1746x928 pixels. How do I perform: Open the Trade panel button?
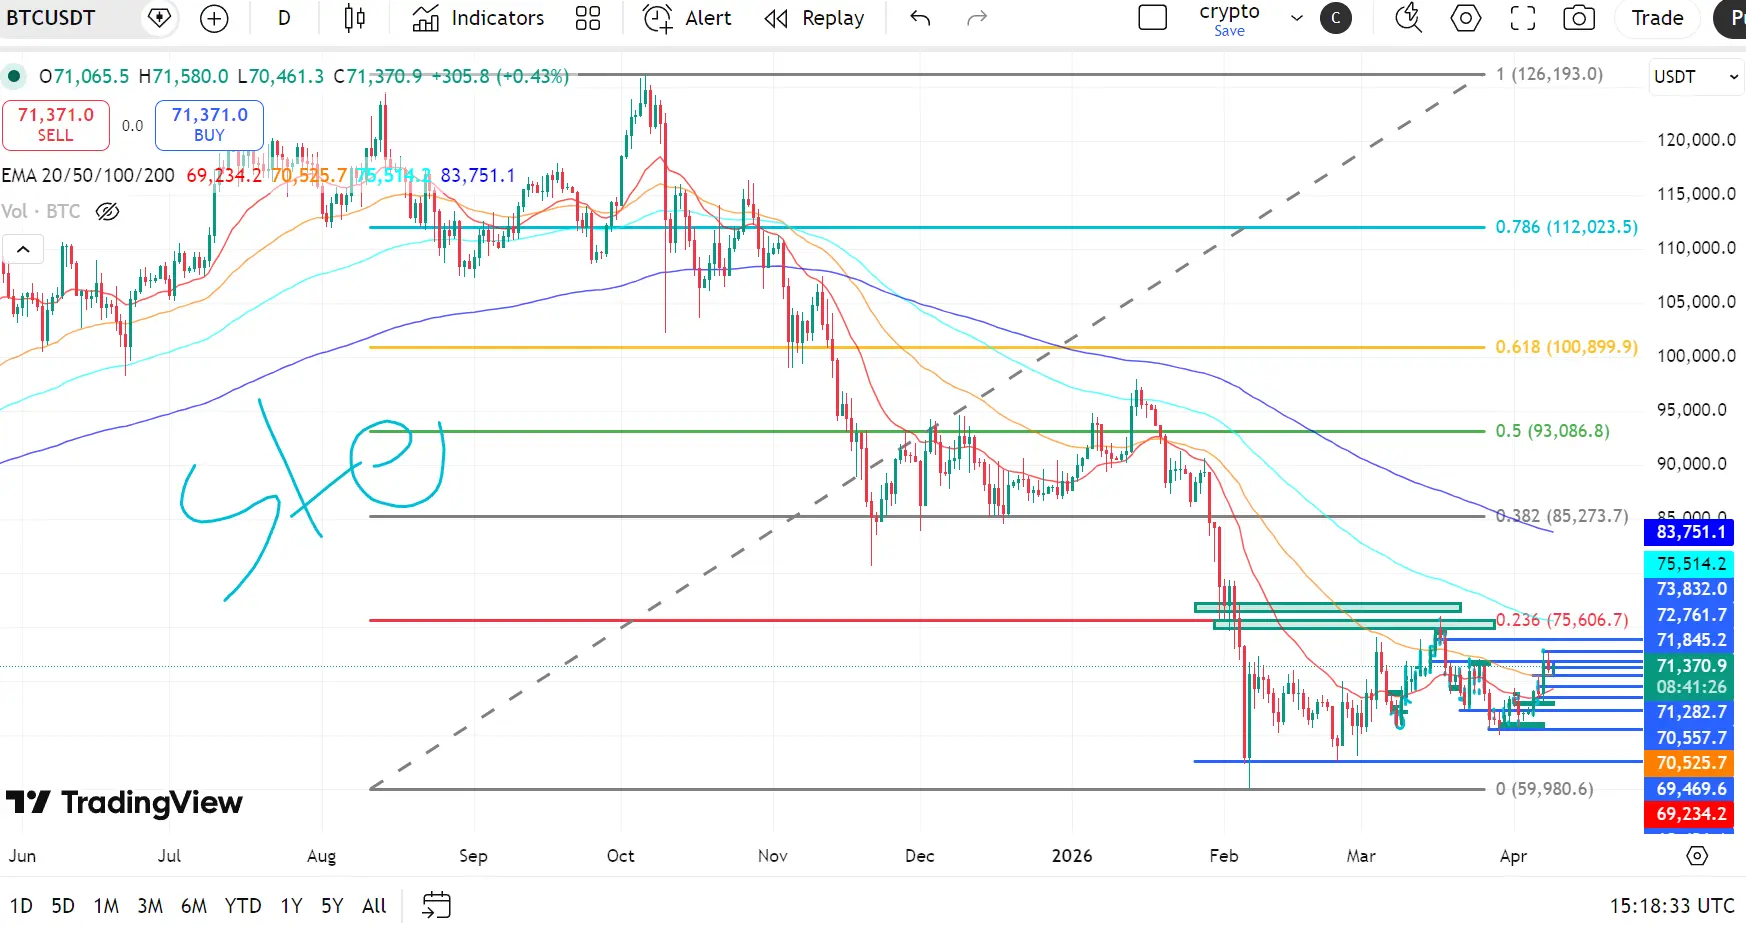[1657, 18]
